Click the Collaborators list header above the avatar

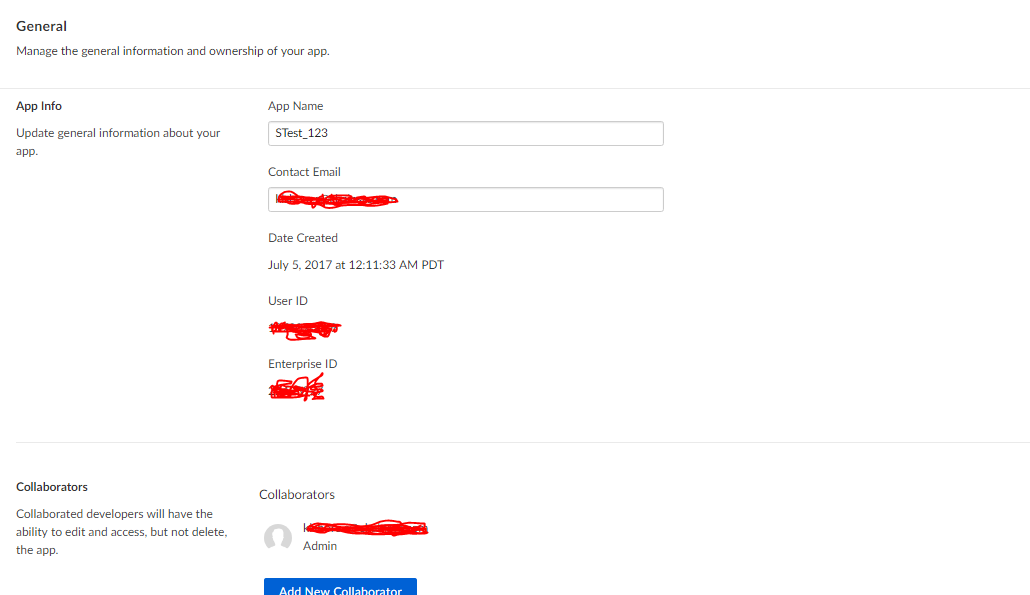[x=297, y=494]
